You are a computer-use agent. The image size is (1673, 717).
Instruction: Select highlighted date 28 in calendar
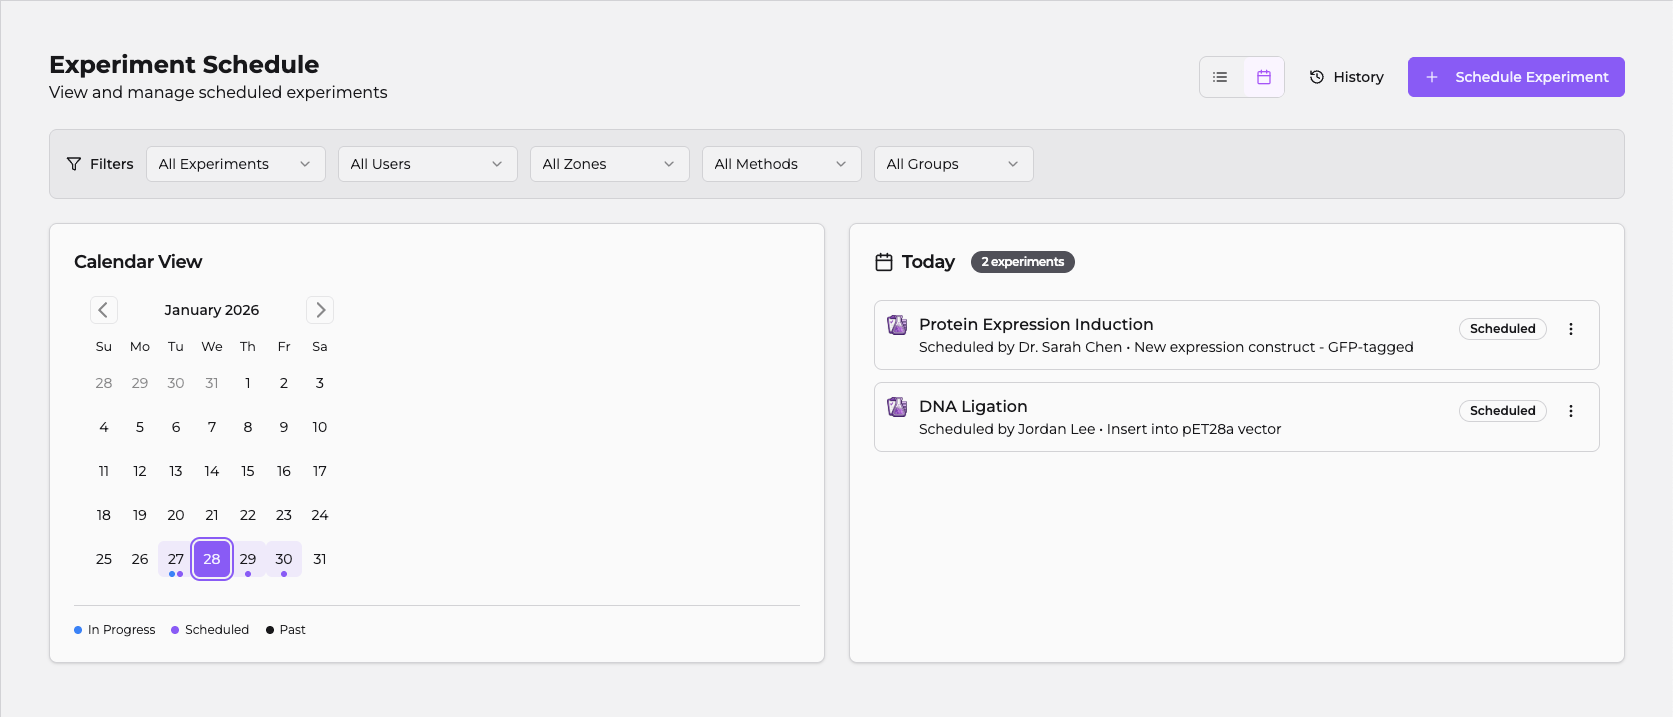click(212, 559)
